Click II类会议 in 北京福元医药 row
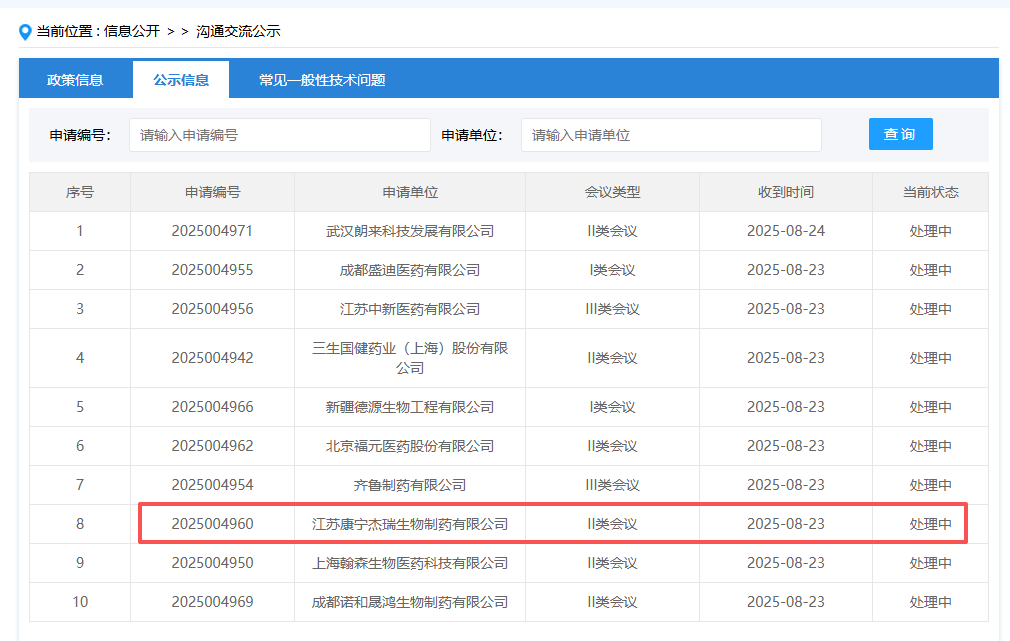The image size is (1010, 641). [613, 446]
